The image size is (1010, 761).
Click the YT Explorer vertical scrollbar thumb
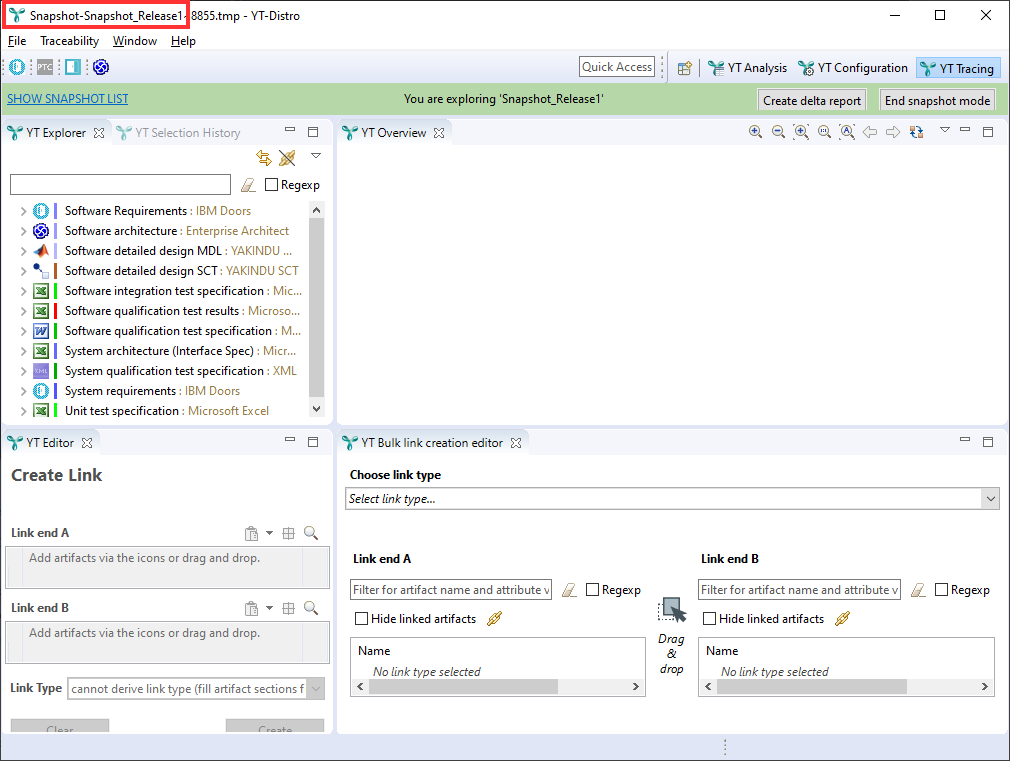[316, 307]
